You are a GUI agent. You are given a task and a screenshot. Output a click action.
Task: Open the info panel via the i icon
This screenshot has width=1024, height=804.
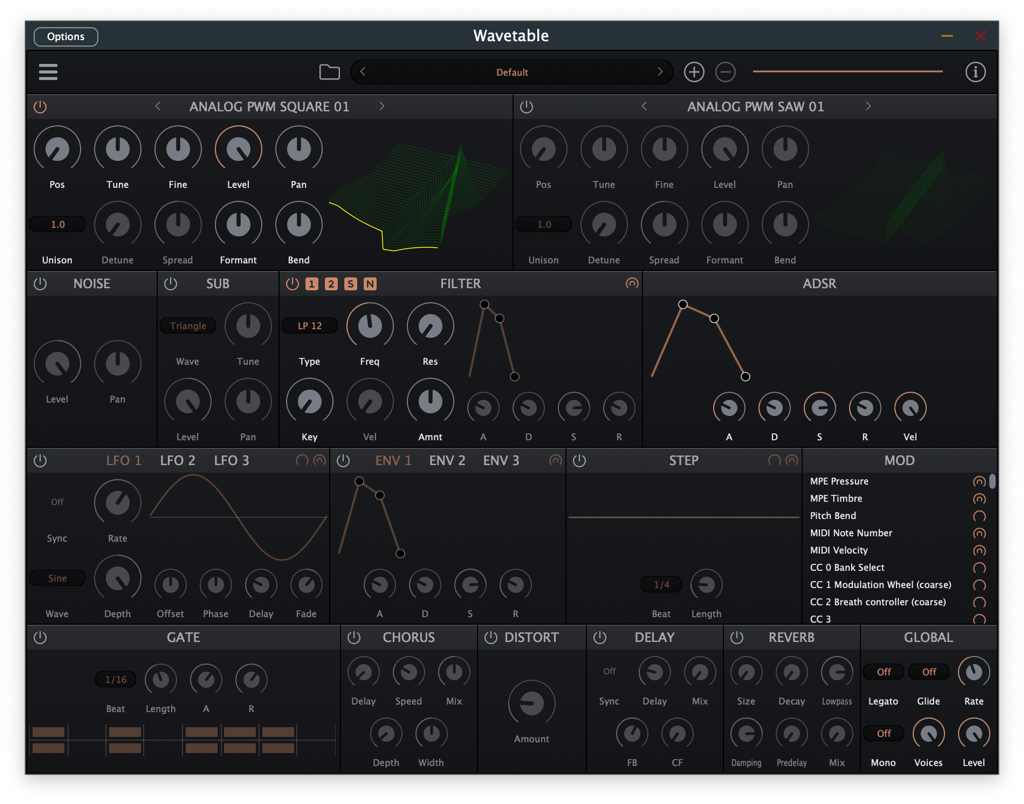[975, 71]
